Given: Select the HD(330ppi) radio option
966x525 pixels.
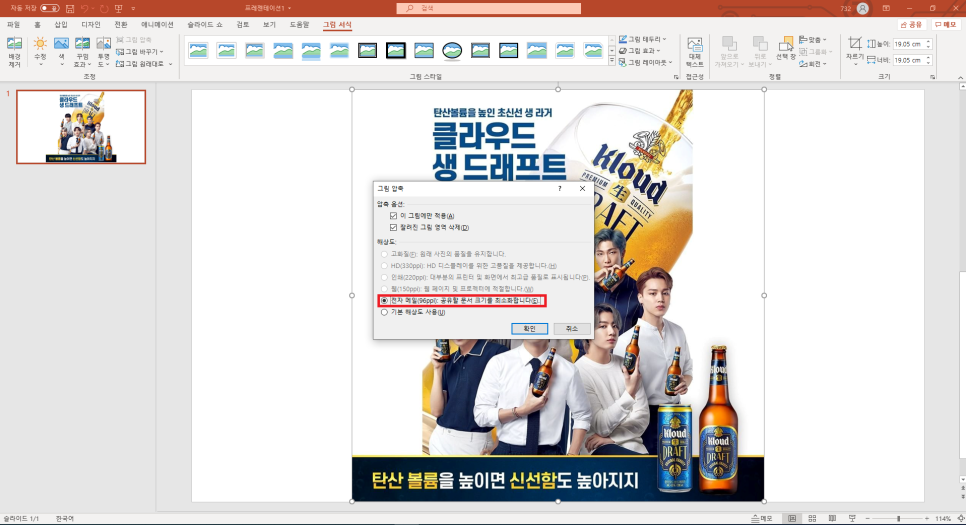Looking at the screenshot, I should click(x=384, y=266).
